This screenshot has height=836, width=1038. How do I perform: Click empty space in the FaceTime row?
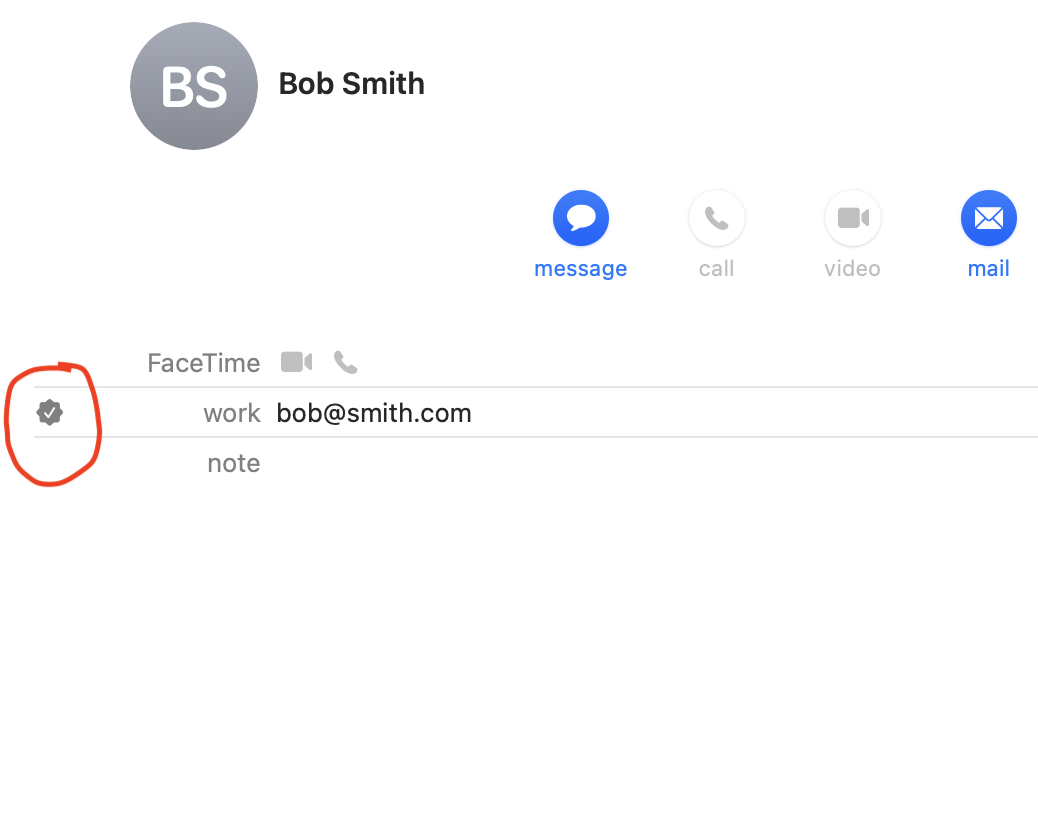click(x=695, y=363)
